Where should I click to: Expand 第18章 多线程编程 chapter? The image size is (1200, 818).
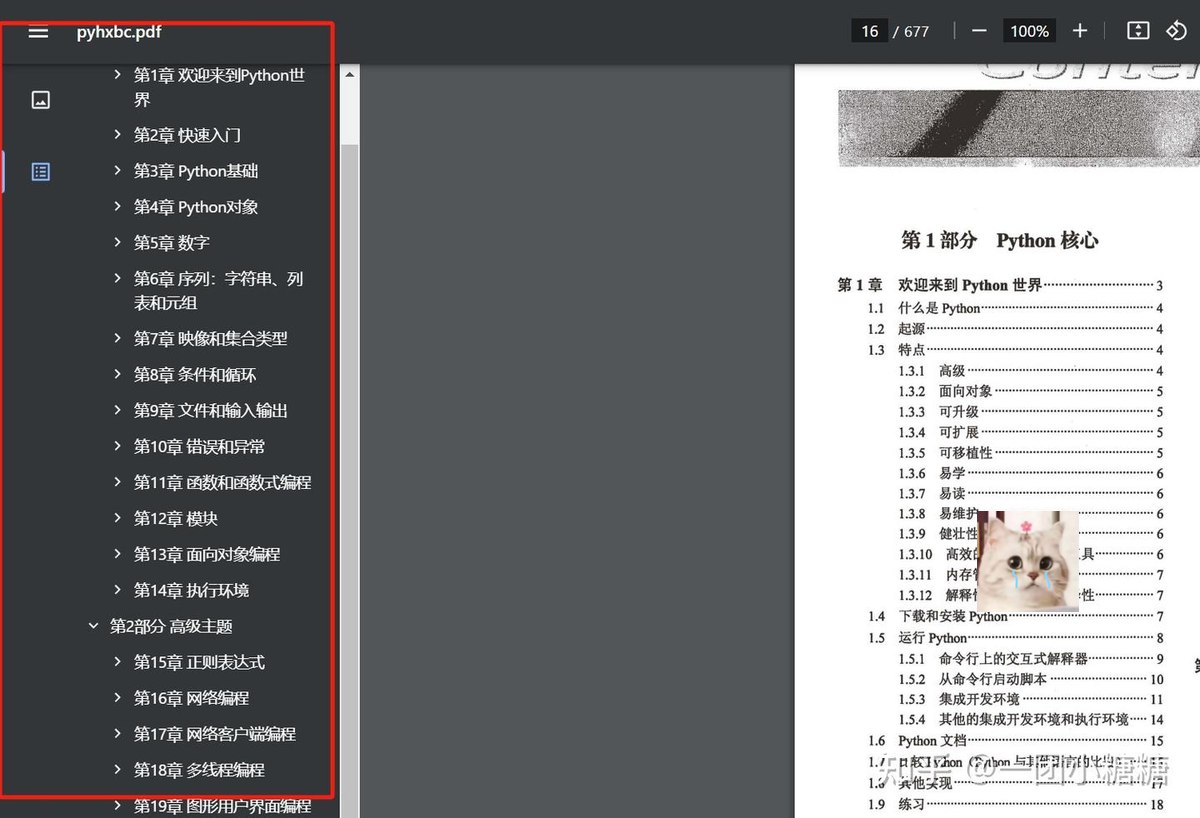118,769
